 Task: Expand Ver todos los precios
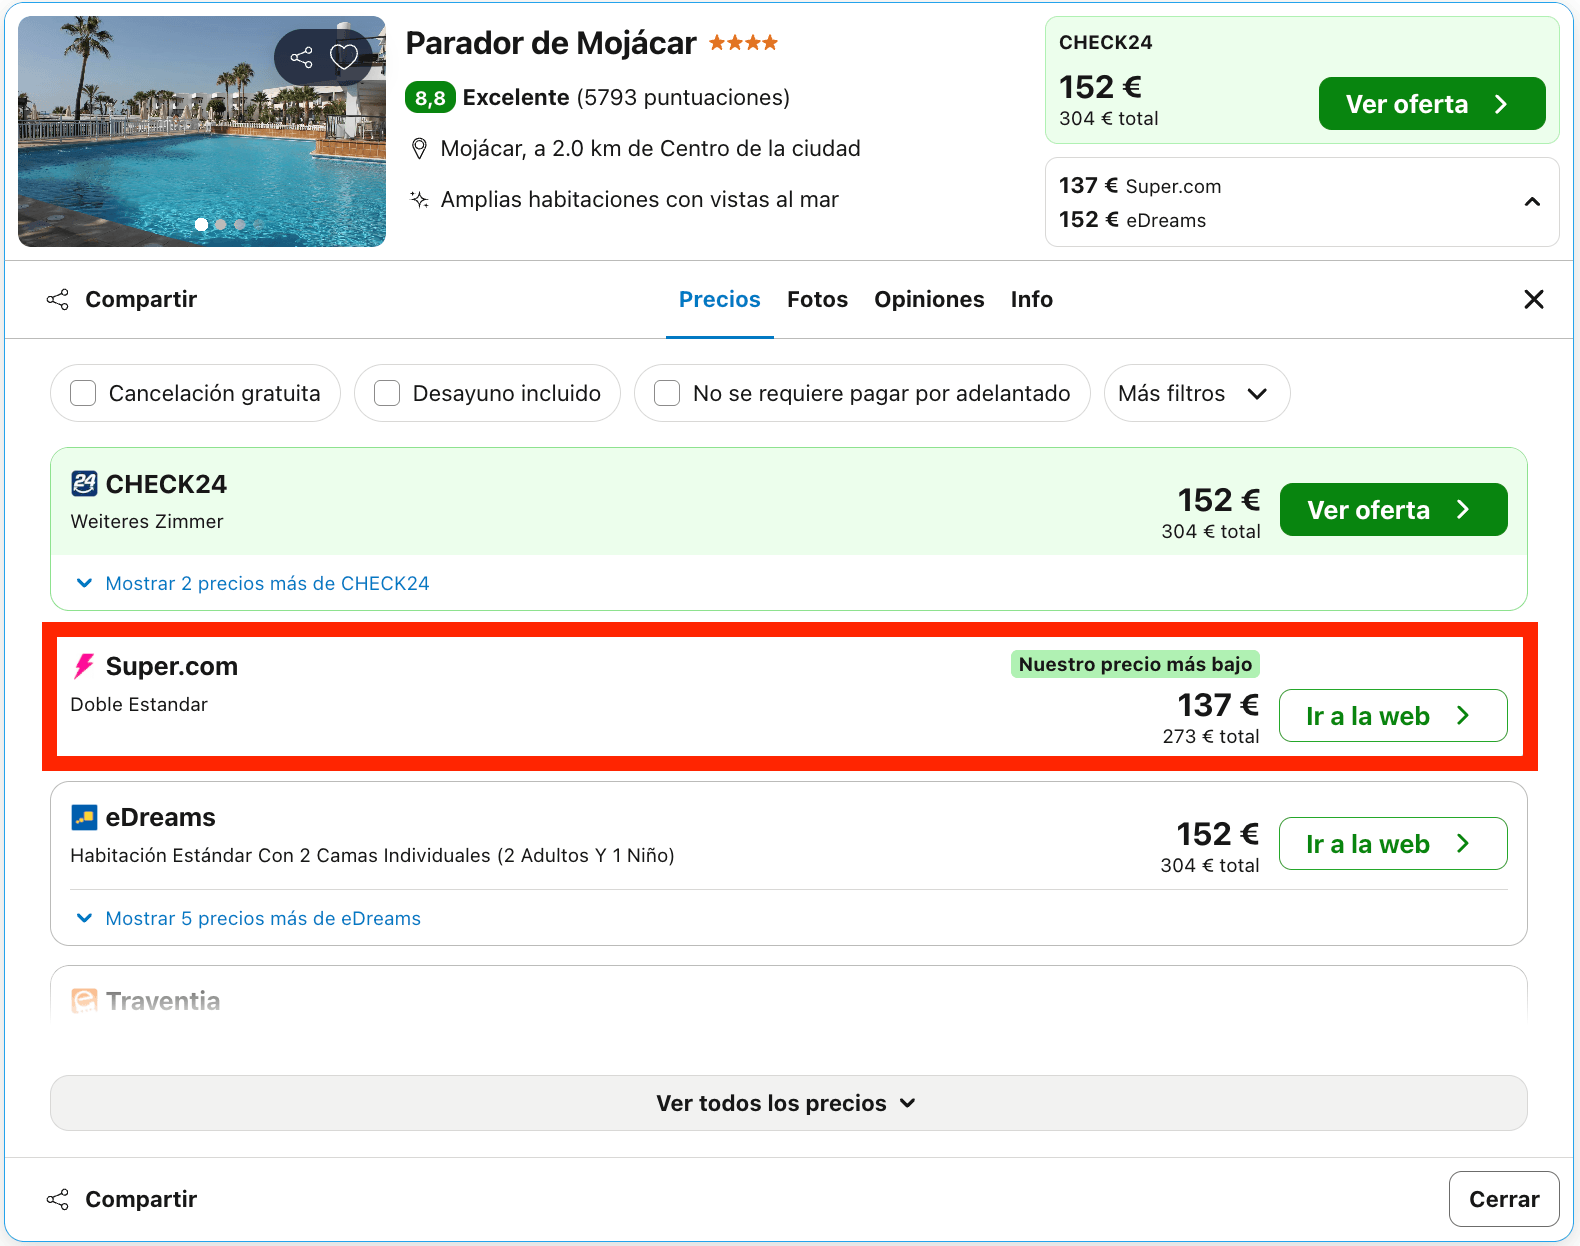pyautogui.click(x=788, y=1103)
